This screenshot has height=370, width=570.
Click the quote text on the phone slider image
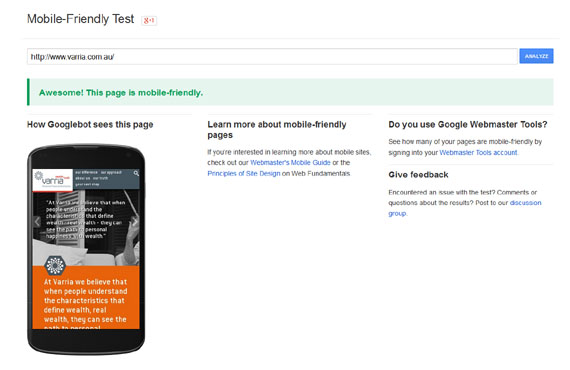[x=85, y=219]
